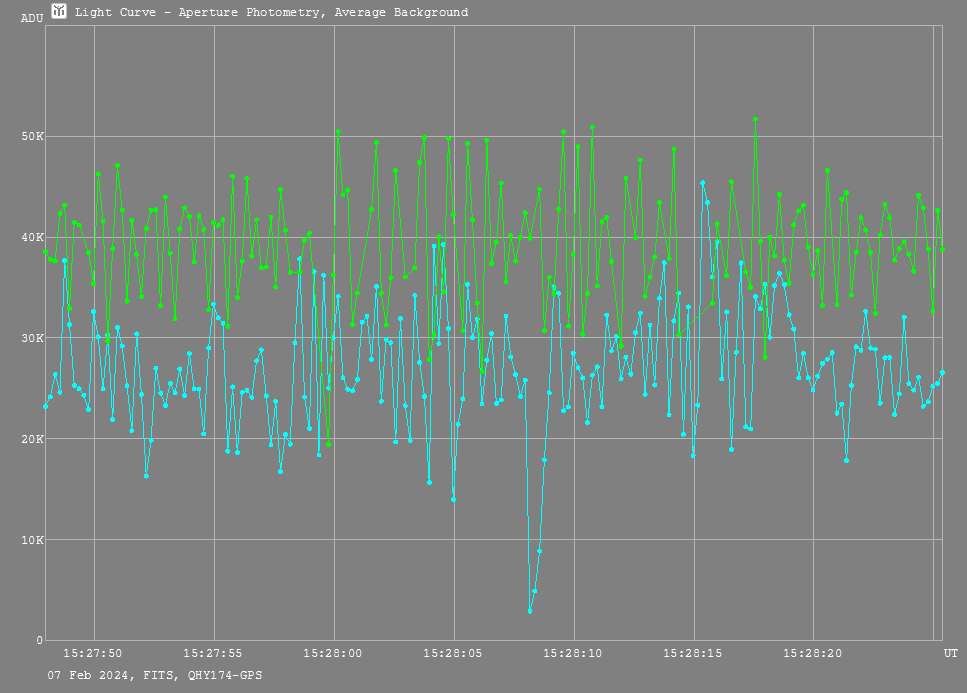The width and height of the screenshot is (967, 693).
Task: Click the 15:27:55 time label
Action: pyautogui.click(x=213, y=653)
